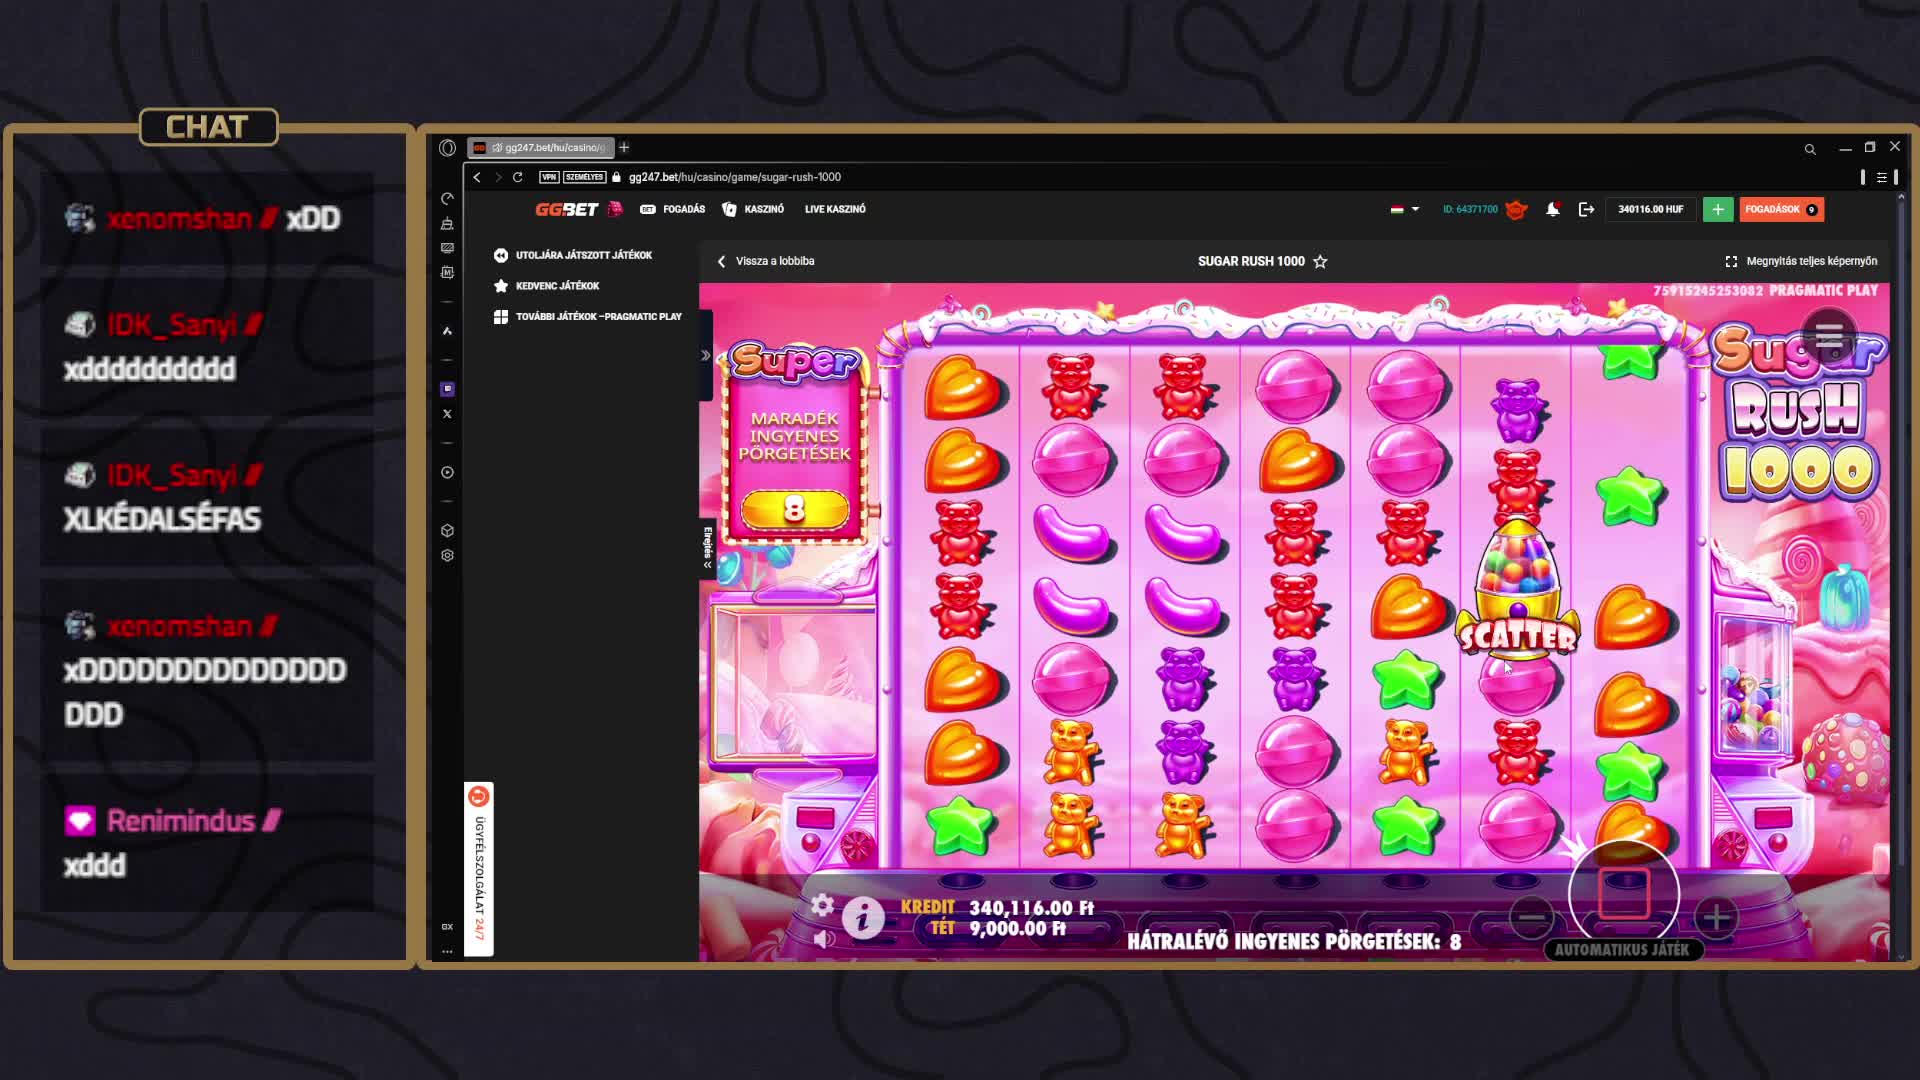Open the X (Twitter) sidebar panel
Viewport: 1920px width, 1080px height.
click(x=447, y=414)
